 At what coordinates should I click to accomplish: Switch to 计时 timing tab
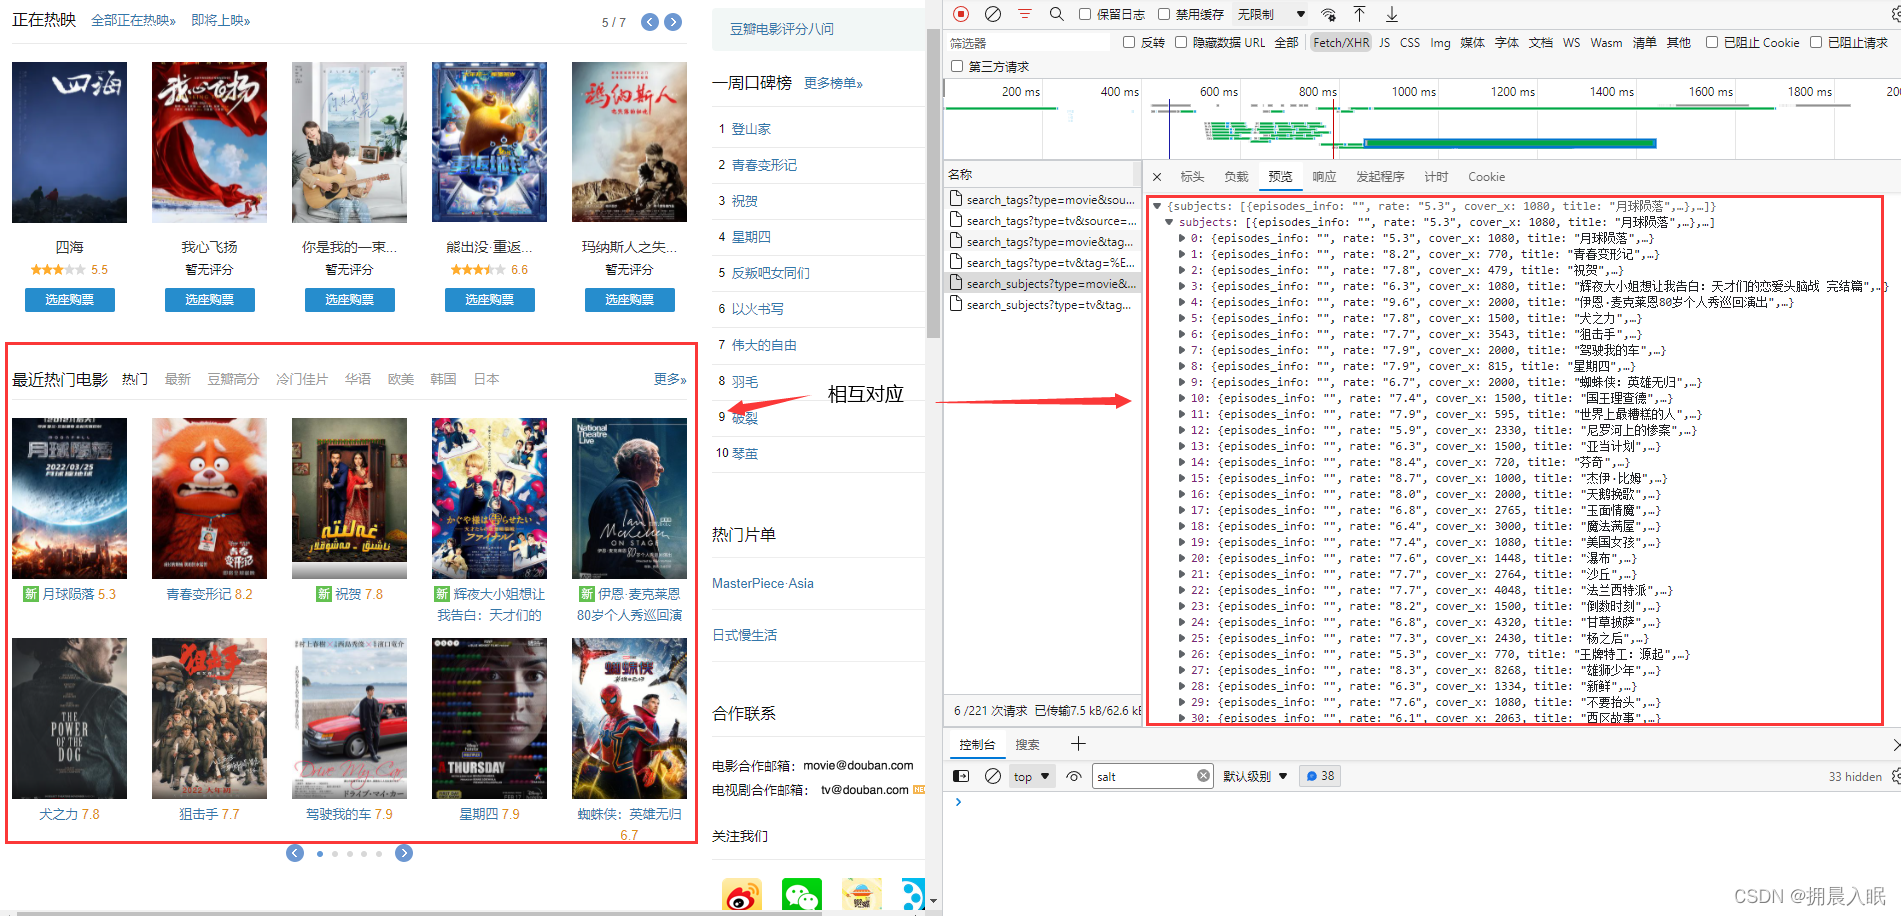pos(1436,177)
